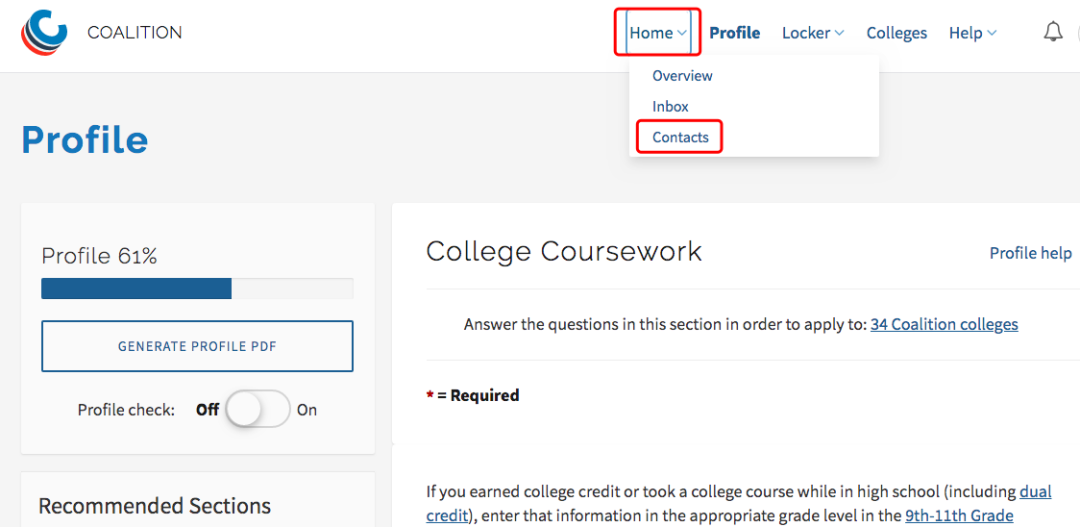Expand the Locker dropdown menu
Viewport: 1080px width, 527px height.
click(813, 32)
